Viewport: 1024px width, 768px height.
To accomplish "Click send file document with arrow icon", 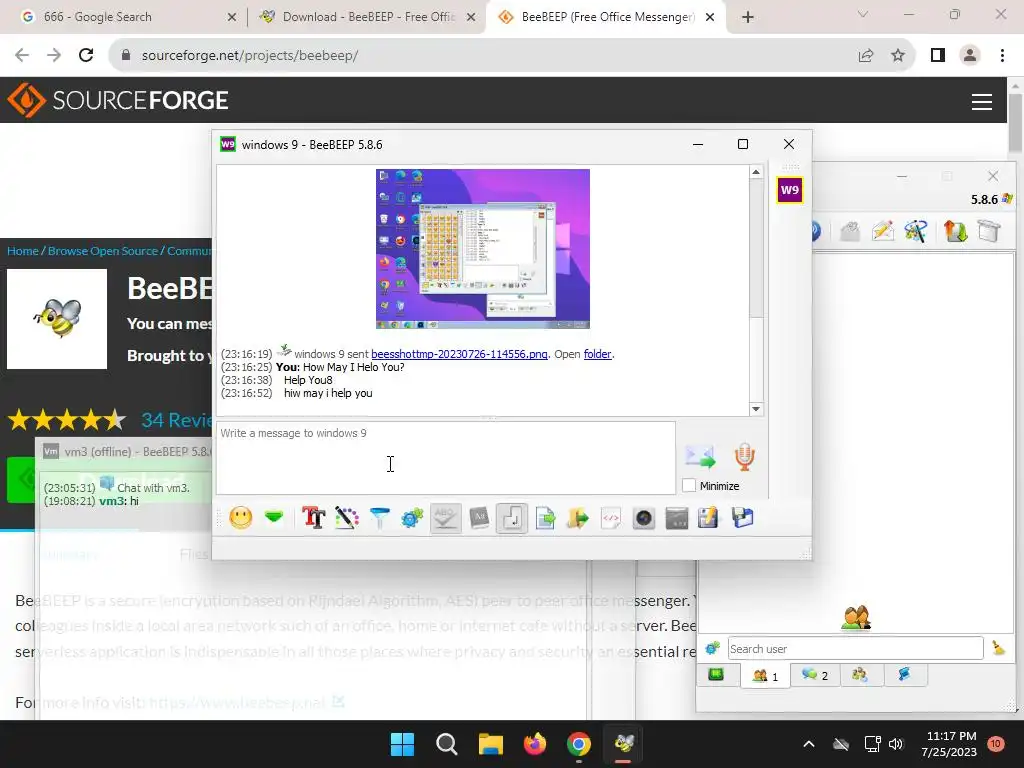I will [x=545, y=518].
